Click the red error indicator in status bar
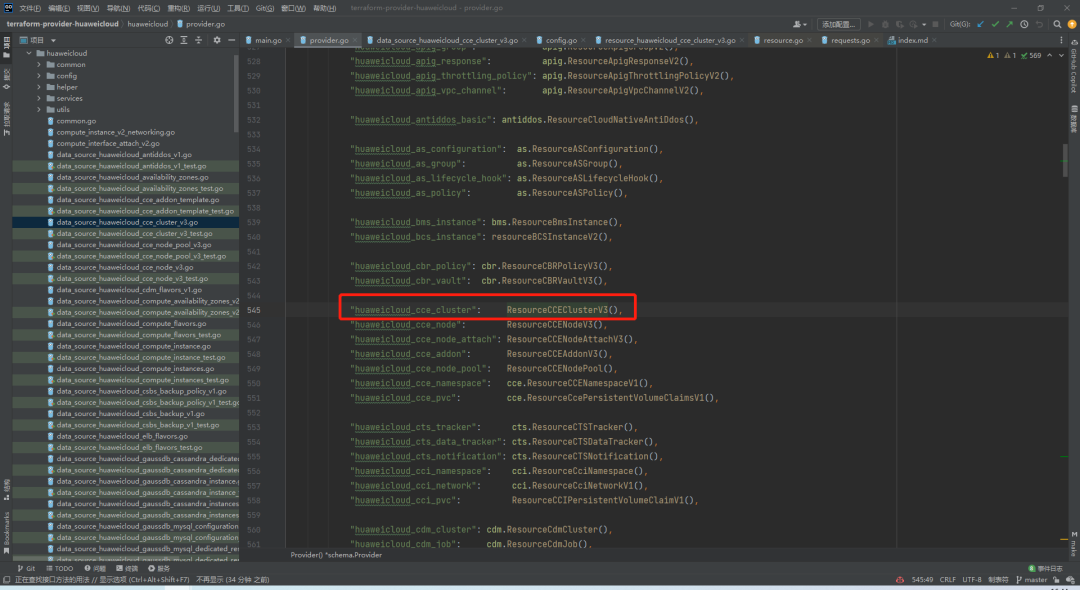Viewport: 1080px width, 590px height. click(900, 580)
